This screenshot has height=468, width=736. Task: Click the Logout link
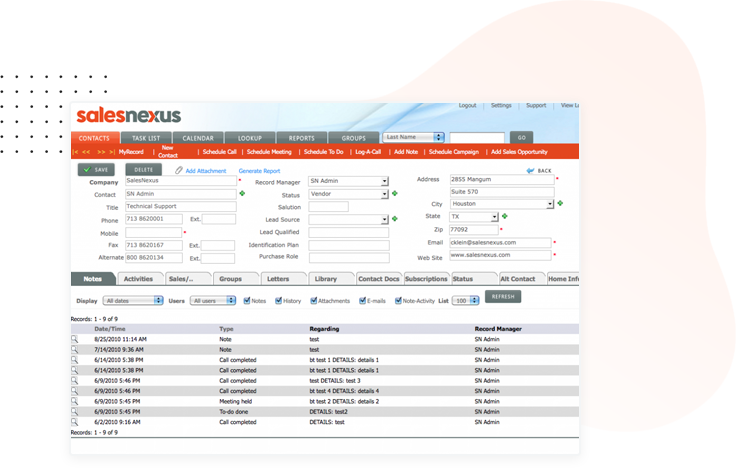pyautogui.click(x=467, y=106)
